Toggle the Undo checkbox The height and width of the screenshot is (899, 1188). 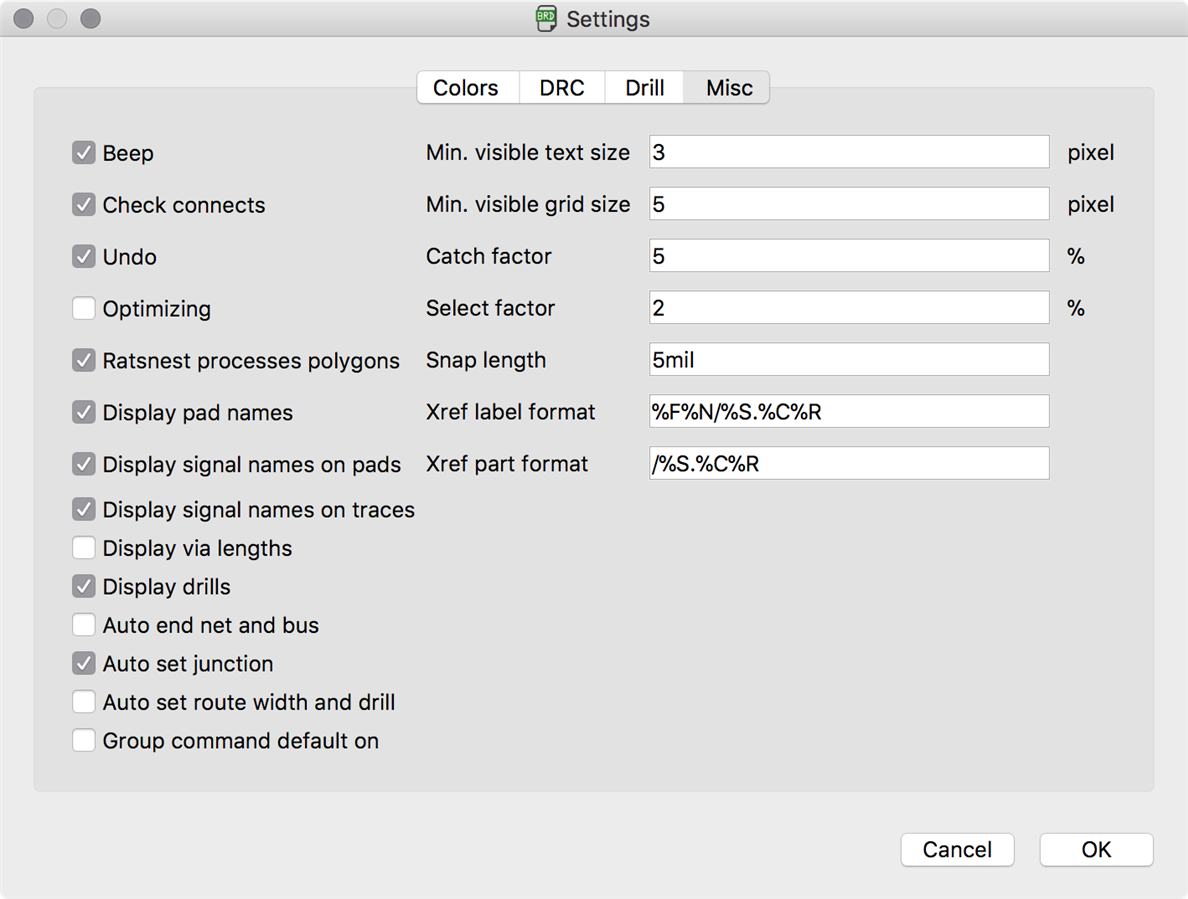(84, 257)
